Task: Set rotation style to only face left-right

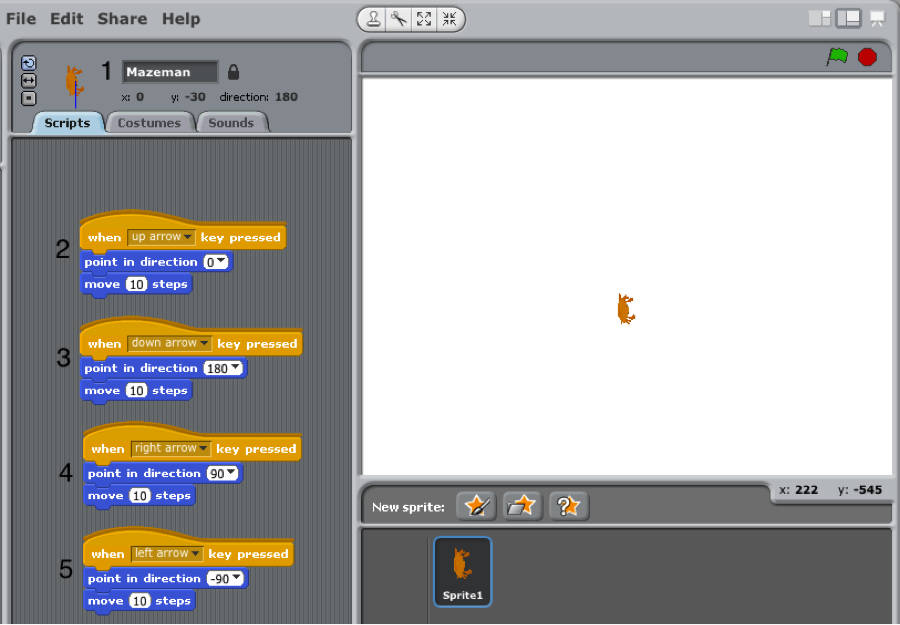Action: click(28, 80)
